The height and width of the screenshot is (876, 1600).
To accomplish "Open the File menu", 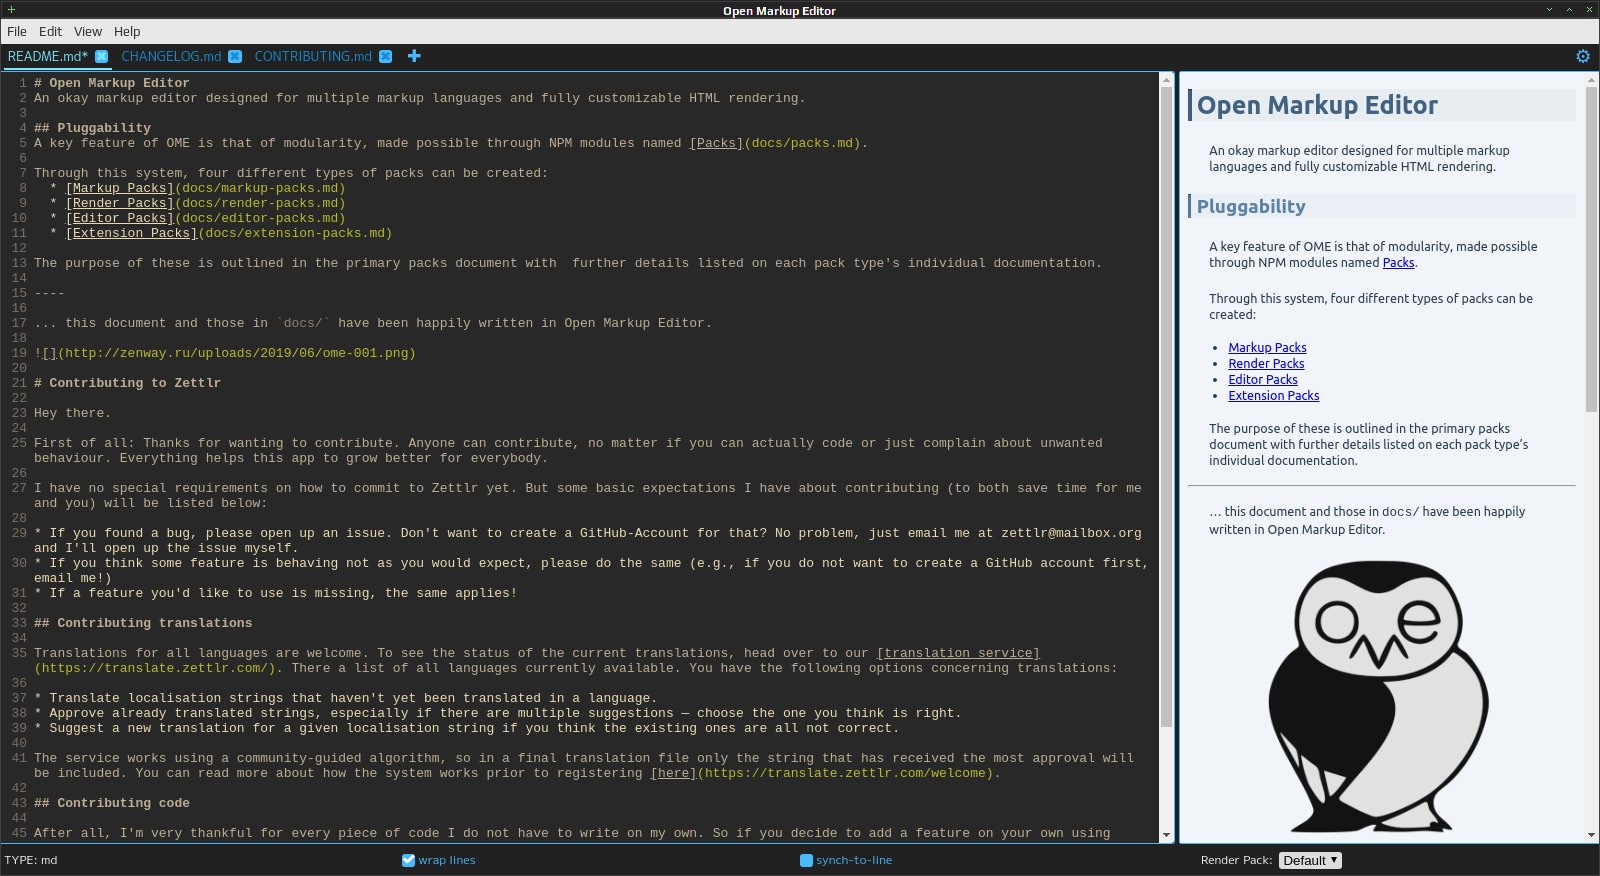I will 17,31.
